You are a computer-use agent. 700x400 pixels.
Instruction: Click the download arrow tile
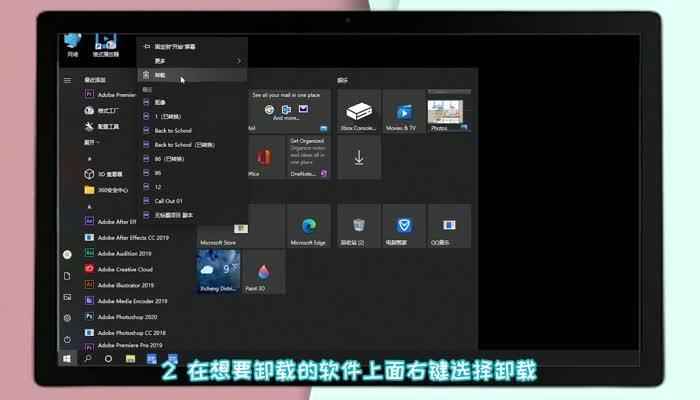coord(359,157)
